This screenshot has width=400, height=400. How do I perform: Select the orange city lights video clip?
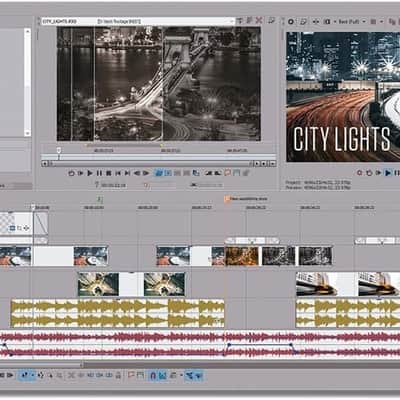click(242, 256)
